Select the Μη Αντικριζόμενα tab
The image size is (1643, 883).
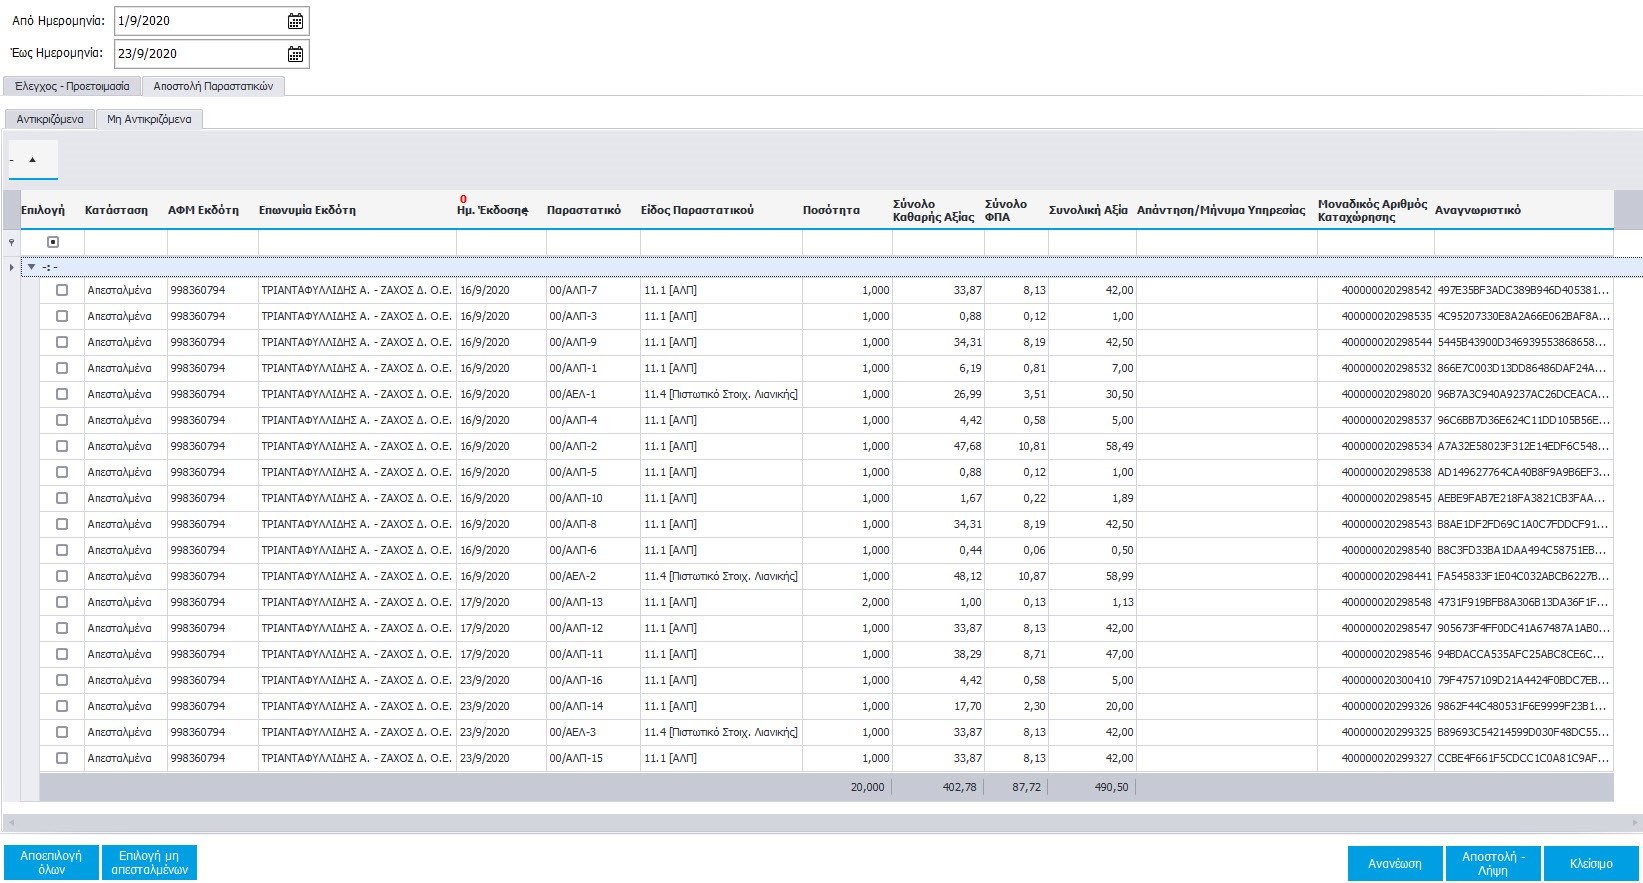(x=149, y=119)
